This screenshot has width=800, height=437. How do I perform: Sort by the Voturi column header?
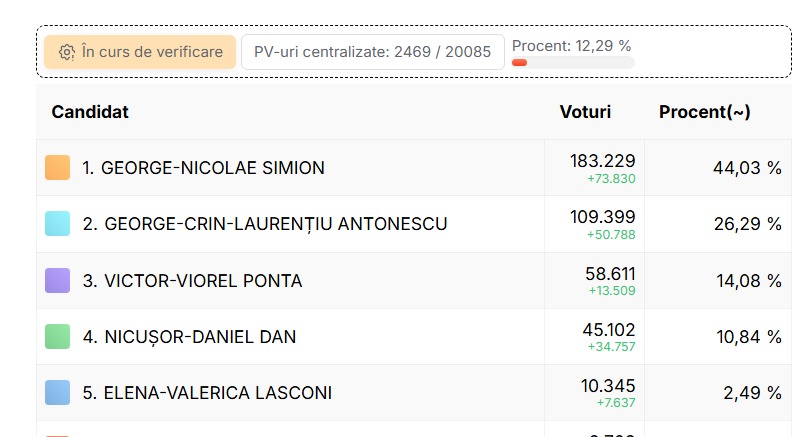pos(585,112)
